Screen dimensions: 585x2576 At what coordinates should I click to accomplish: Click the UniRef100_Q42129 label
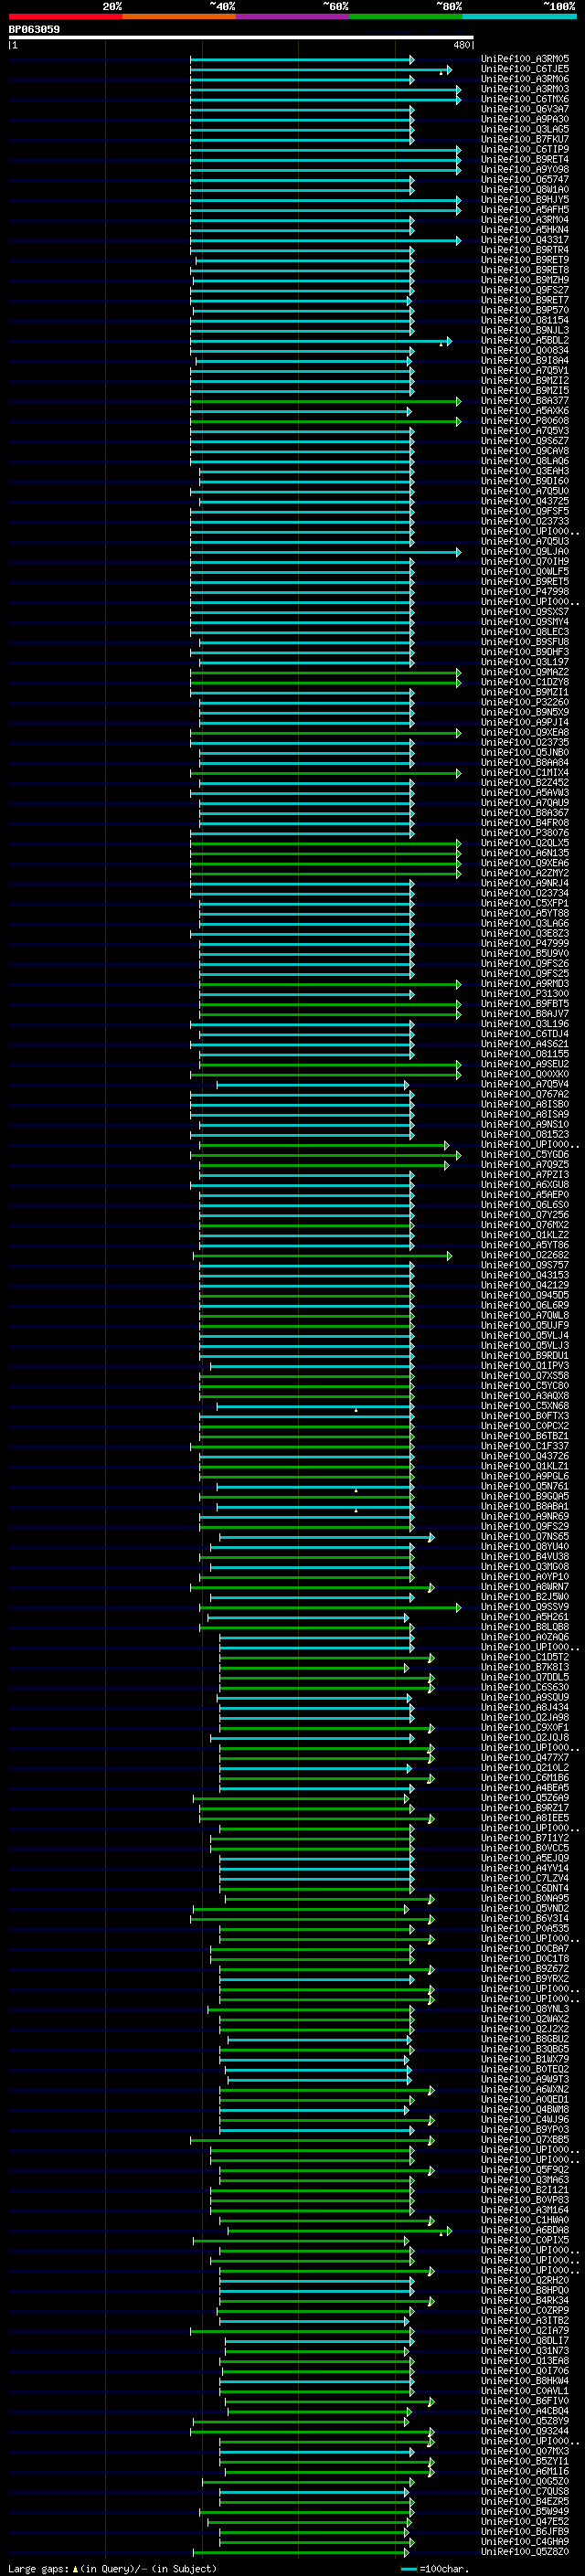pos(525,1285)
